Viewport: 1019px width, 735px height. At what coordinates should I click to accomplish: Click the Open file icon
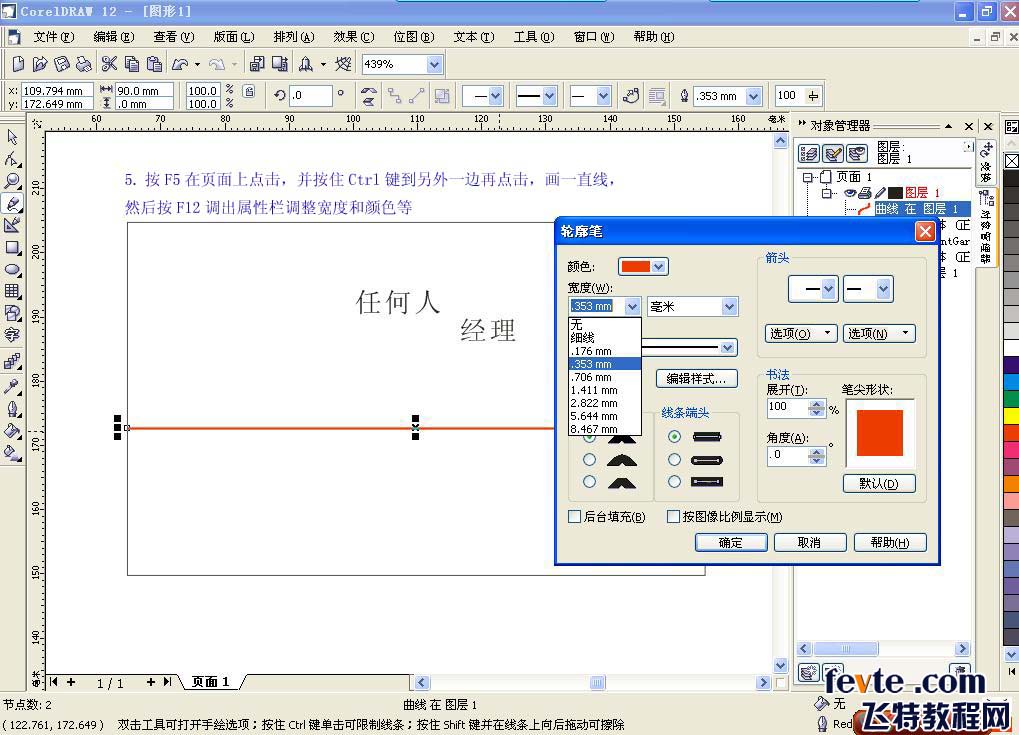tap(40, 64)
